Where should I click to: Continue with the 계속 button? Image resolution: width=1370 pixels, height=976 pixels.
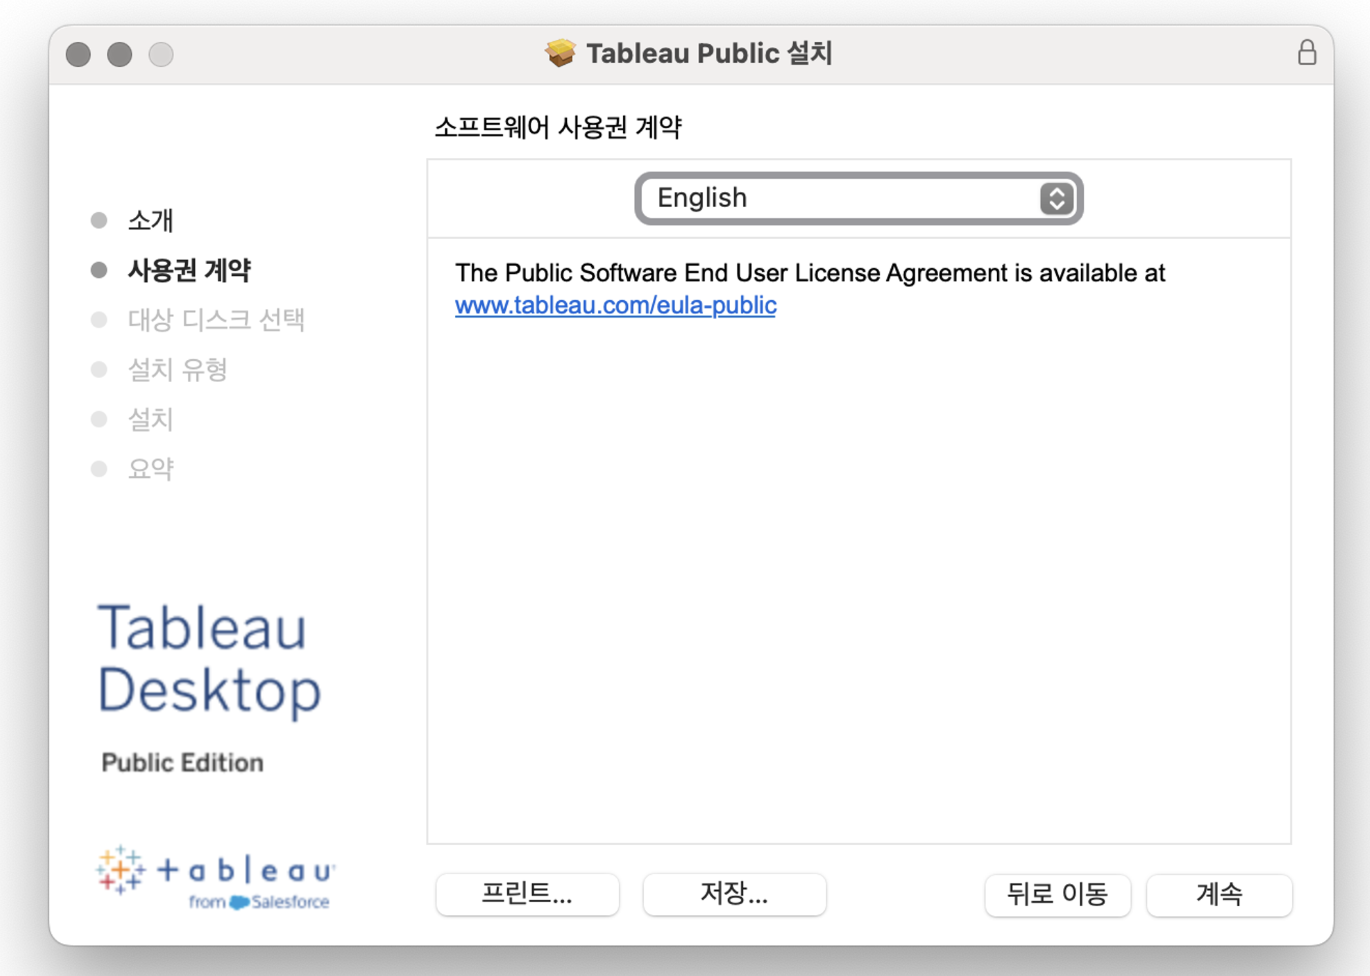1219,894
